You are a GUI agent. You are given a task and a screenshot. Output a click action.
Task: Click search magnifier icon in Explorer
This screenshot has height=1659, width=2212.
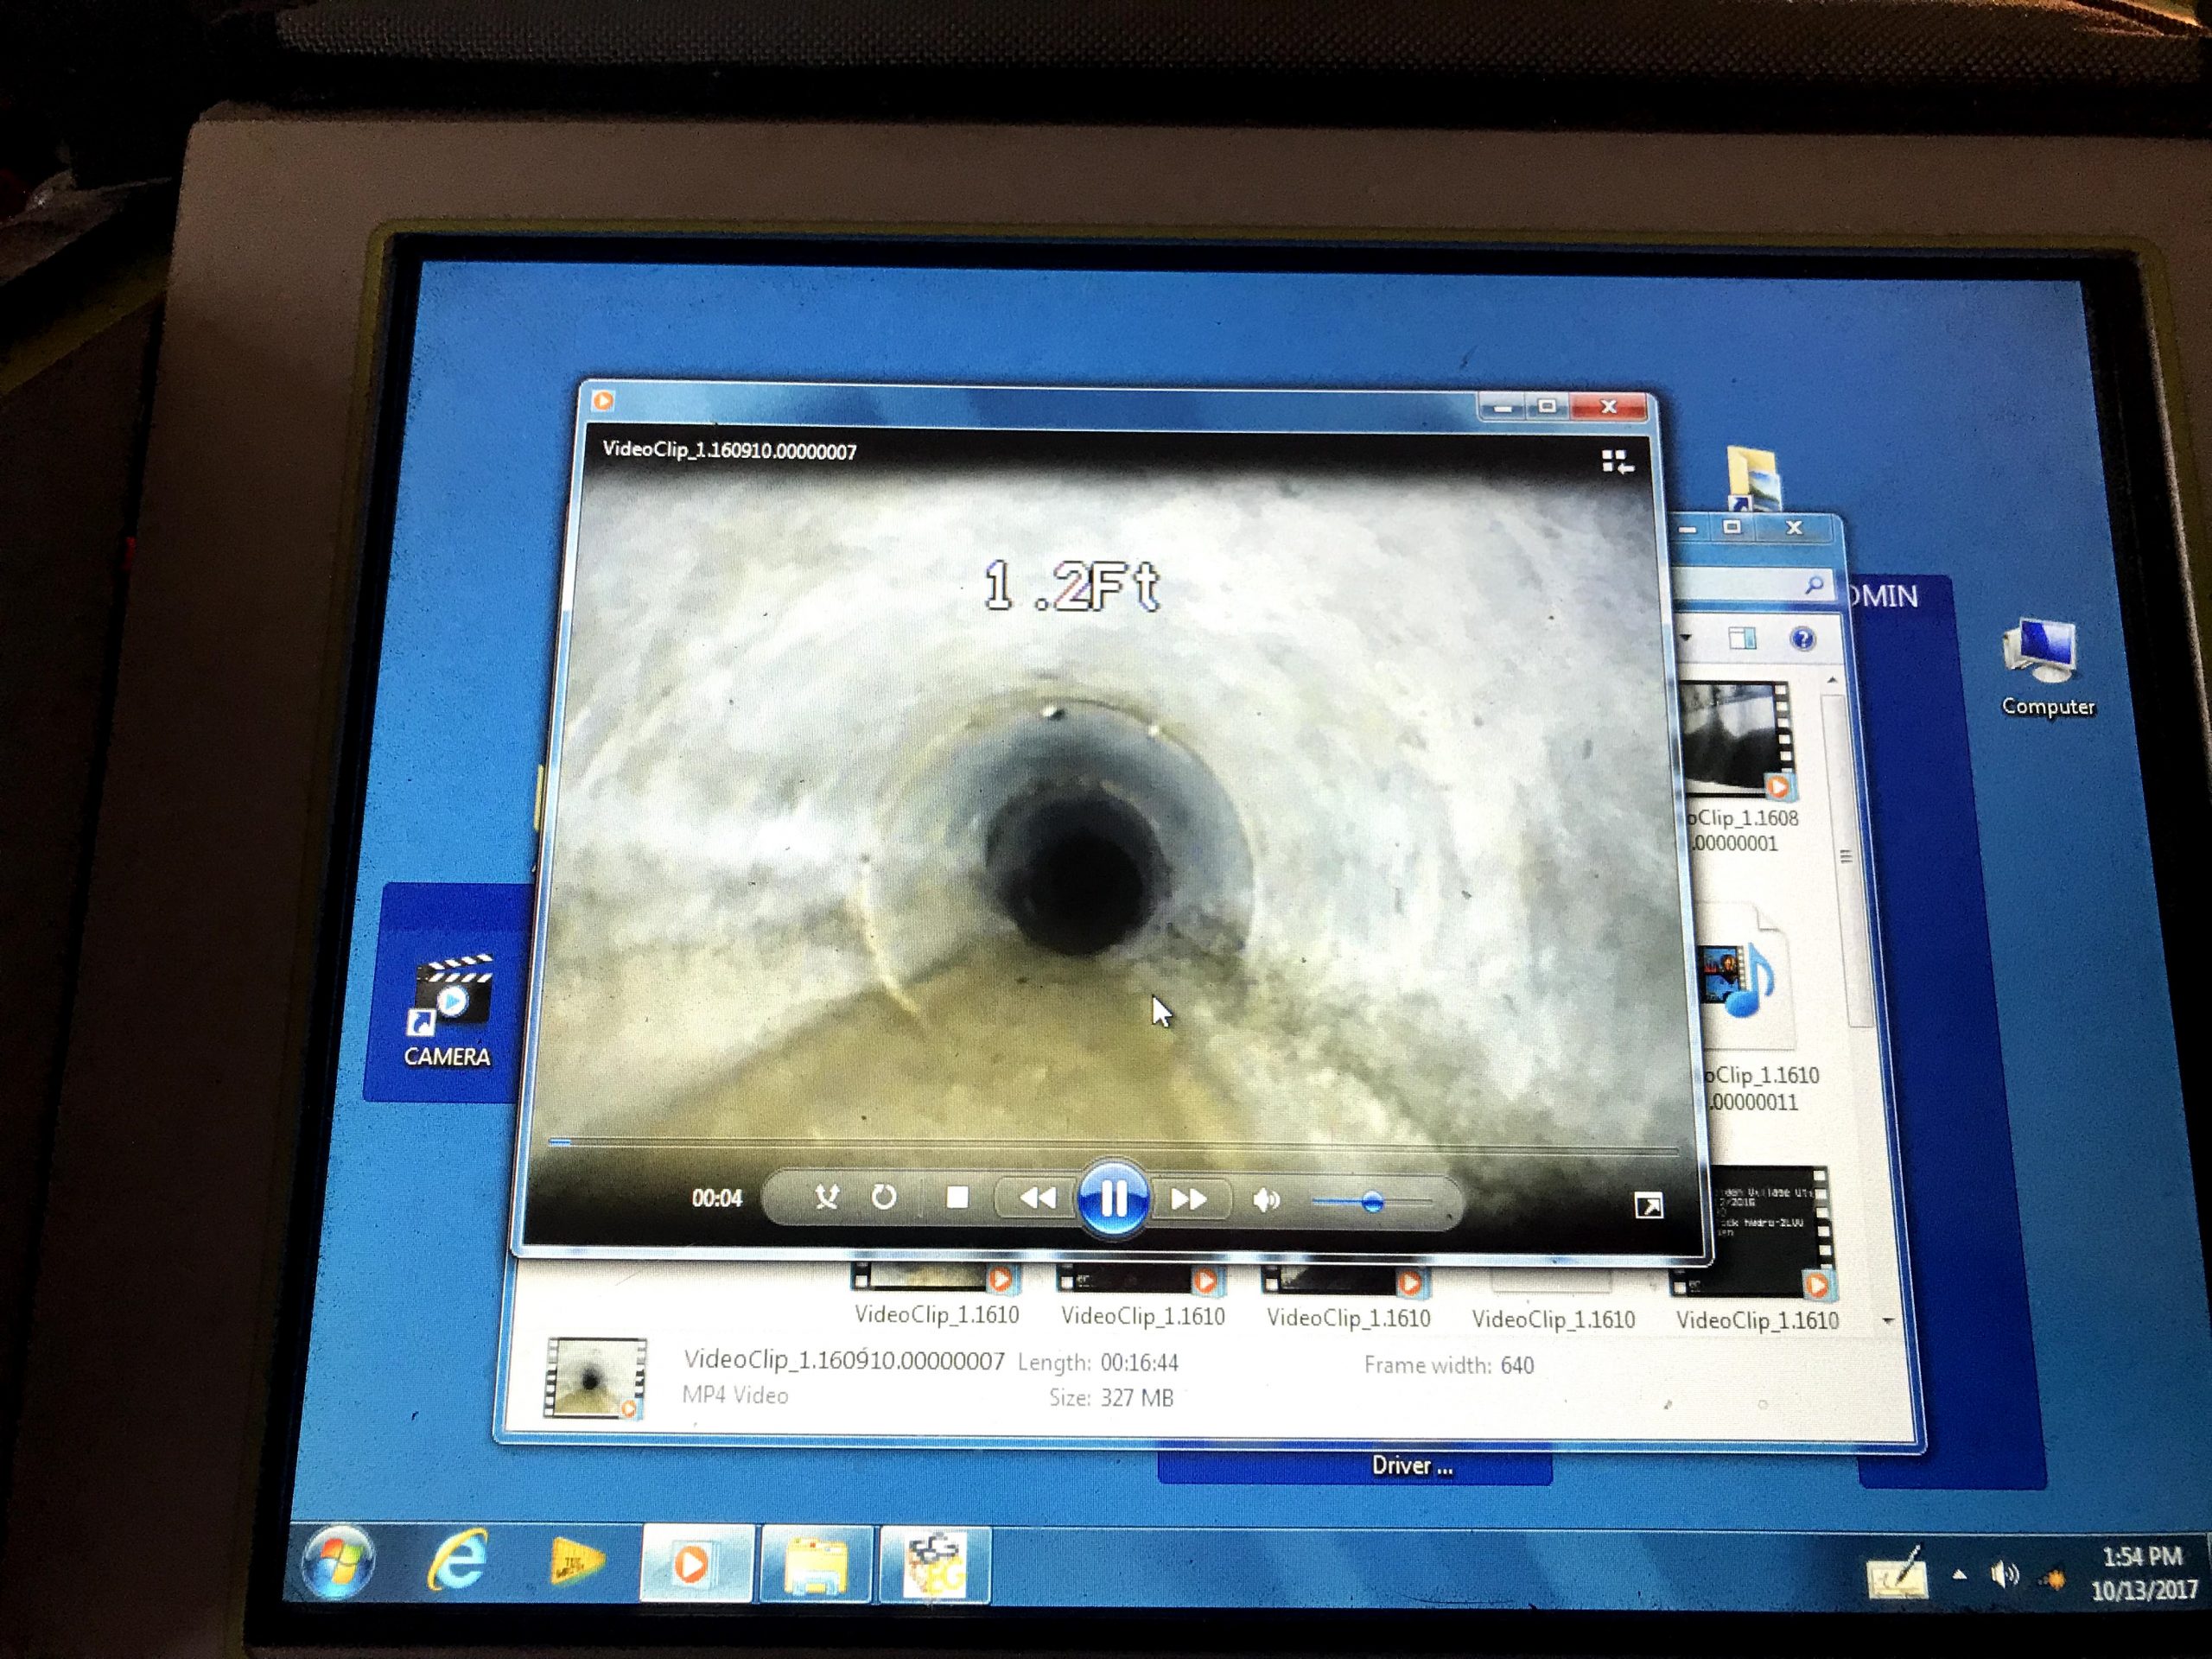[x=1814, y=586]
